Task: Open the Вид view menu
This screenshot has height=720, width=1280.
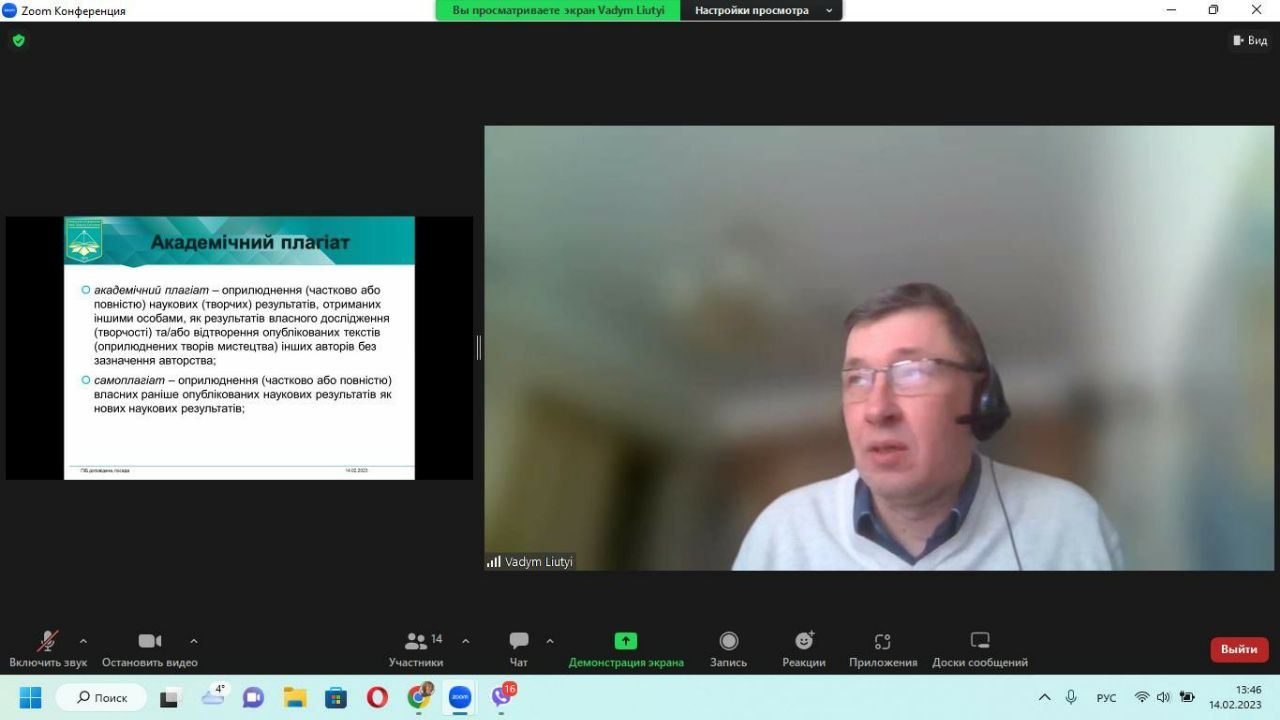Action: click(1250, 41)
